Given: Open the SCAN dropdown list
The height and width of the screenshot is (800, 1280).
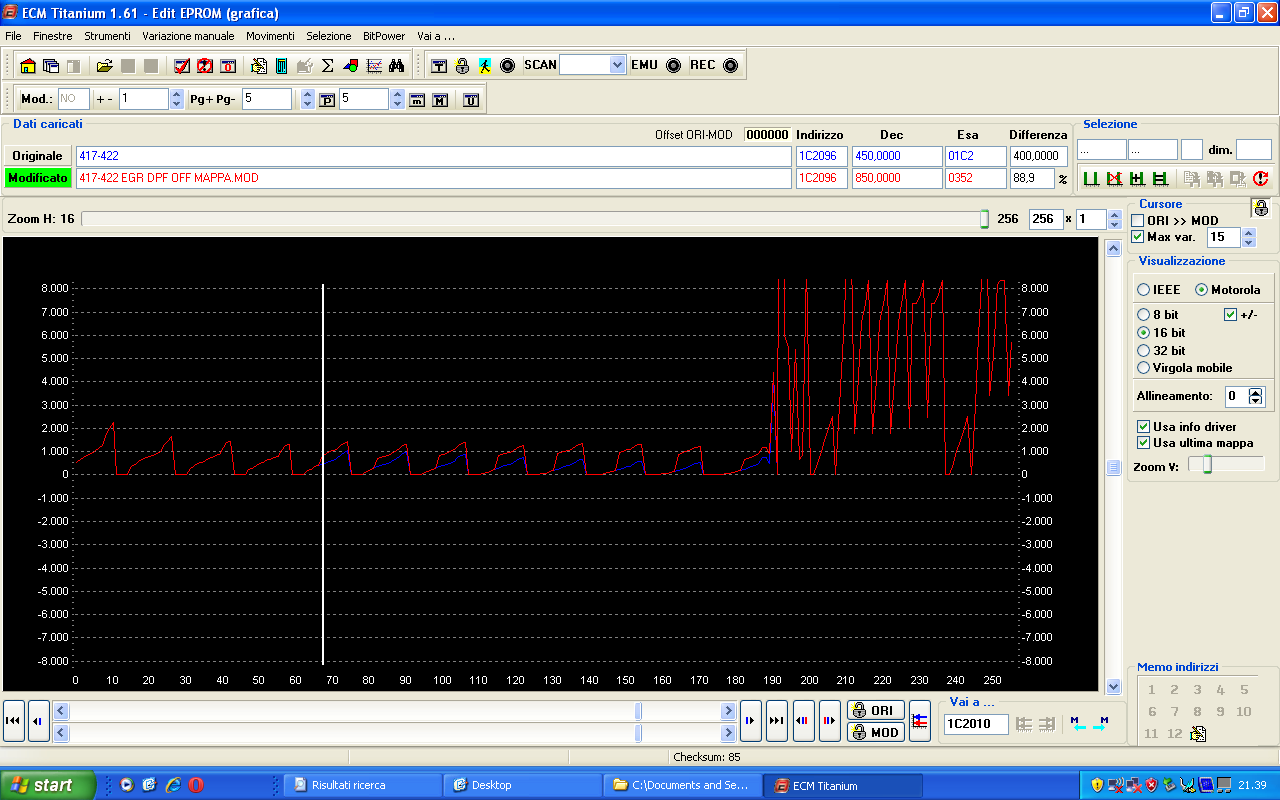Looking at the screenshot, I should tap(617, 65).
